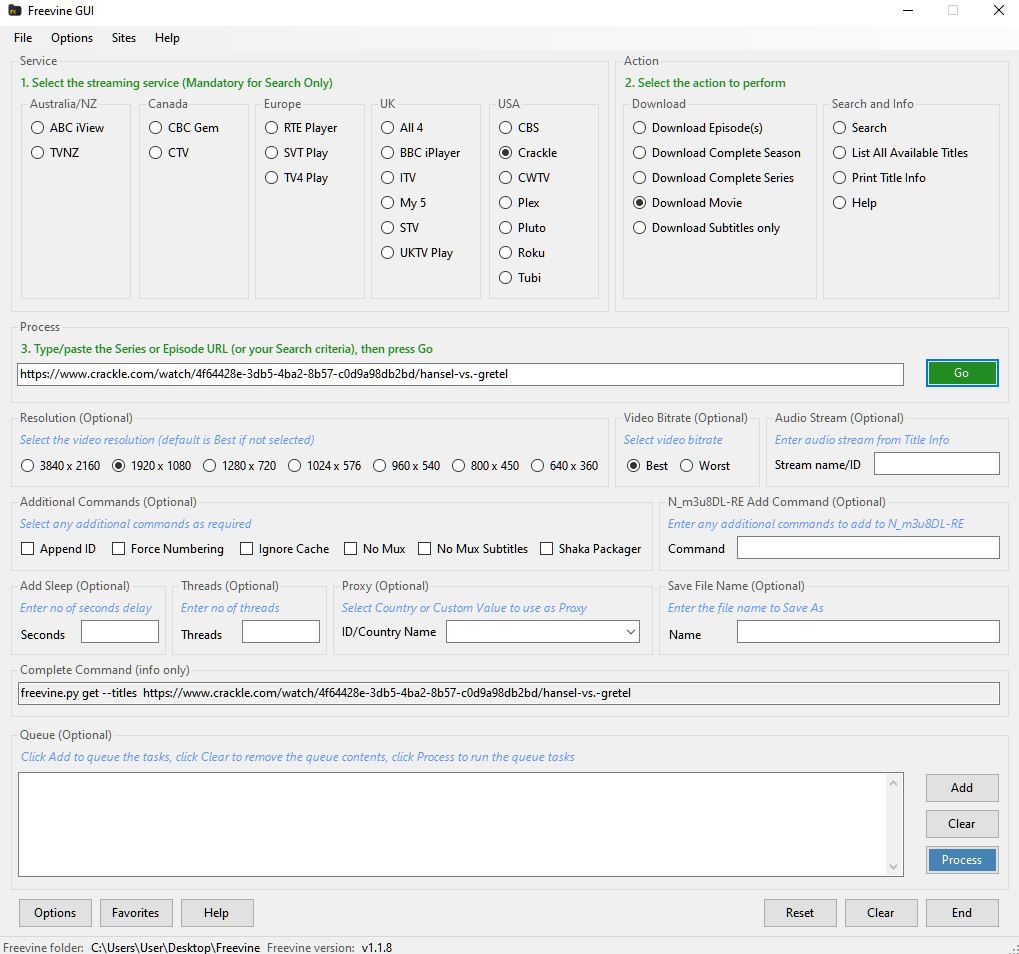Click the Save File Name input field
This screenshot has width=1019, height=954.
867,632
